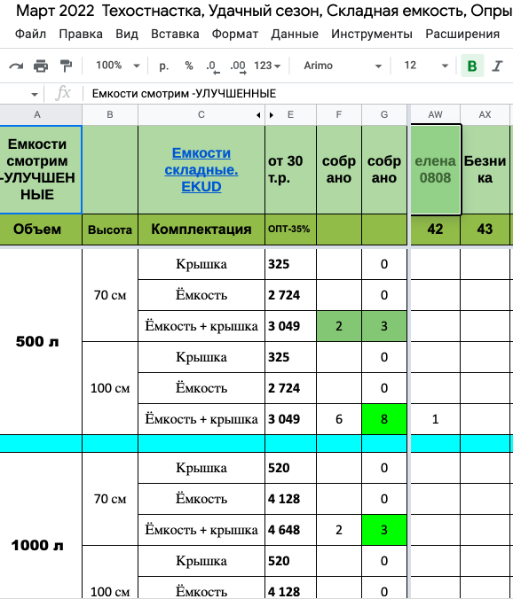
Task: Open the Arimo font dropdown
Action: pyautogui.click(x=343, y=66)
